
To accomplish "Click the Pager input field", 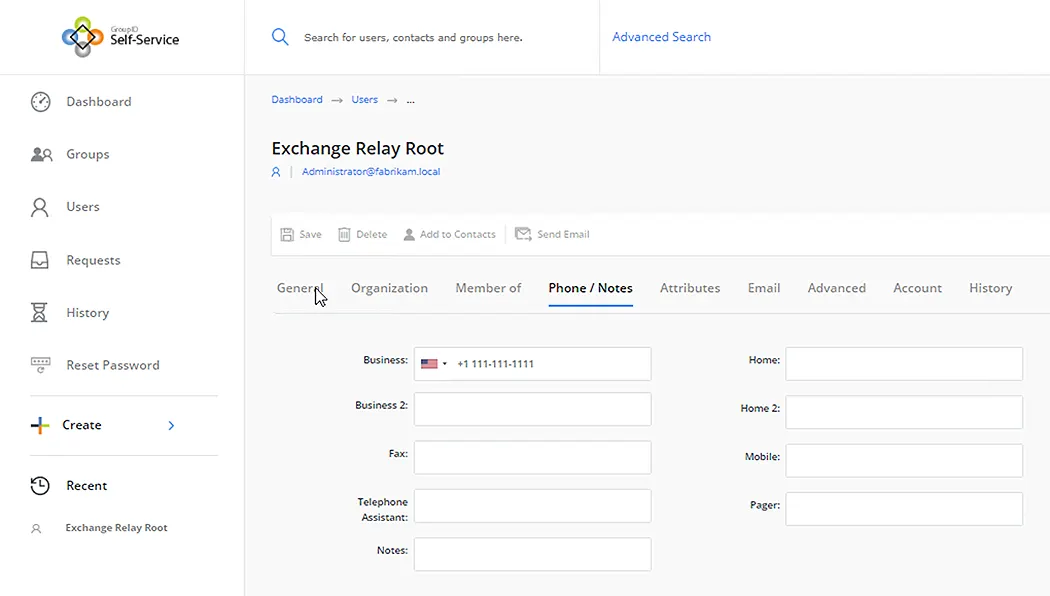I will point(904,508).
